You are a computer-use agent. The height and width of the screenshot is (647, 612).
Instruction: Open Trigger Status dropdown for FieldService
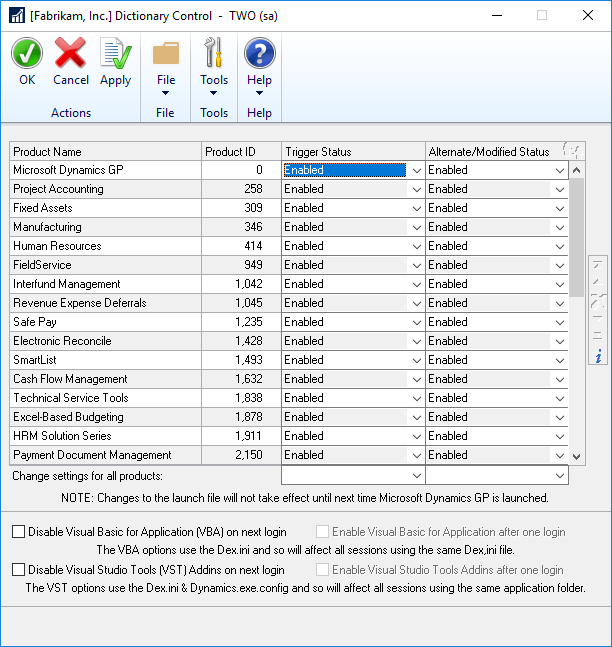[x=416, y=265]
